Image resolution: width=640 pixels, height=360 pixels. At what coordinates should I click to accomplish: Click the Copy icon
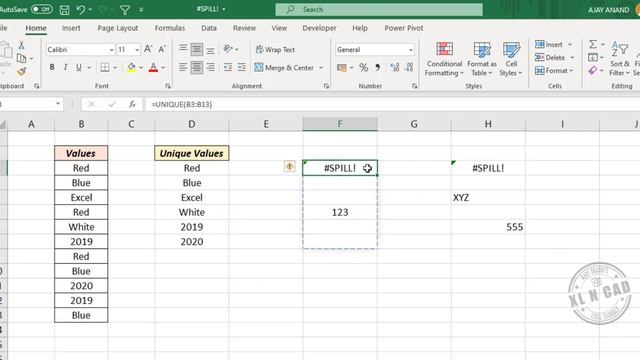(22, 58)
